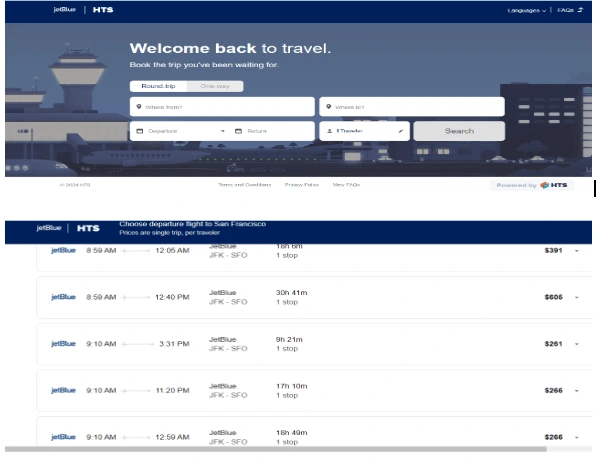Open Terms and Conditions link
Image resolution: width=605 pixels, height=460 pixels.
[244, 185]
